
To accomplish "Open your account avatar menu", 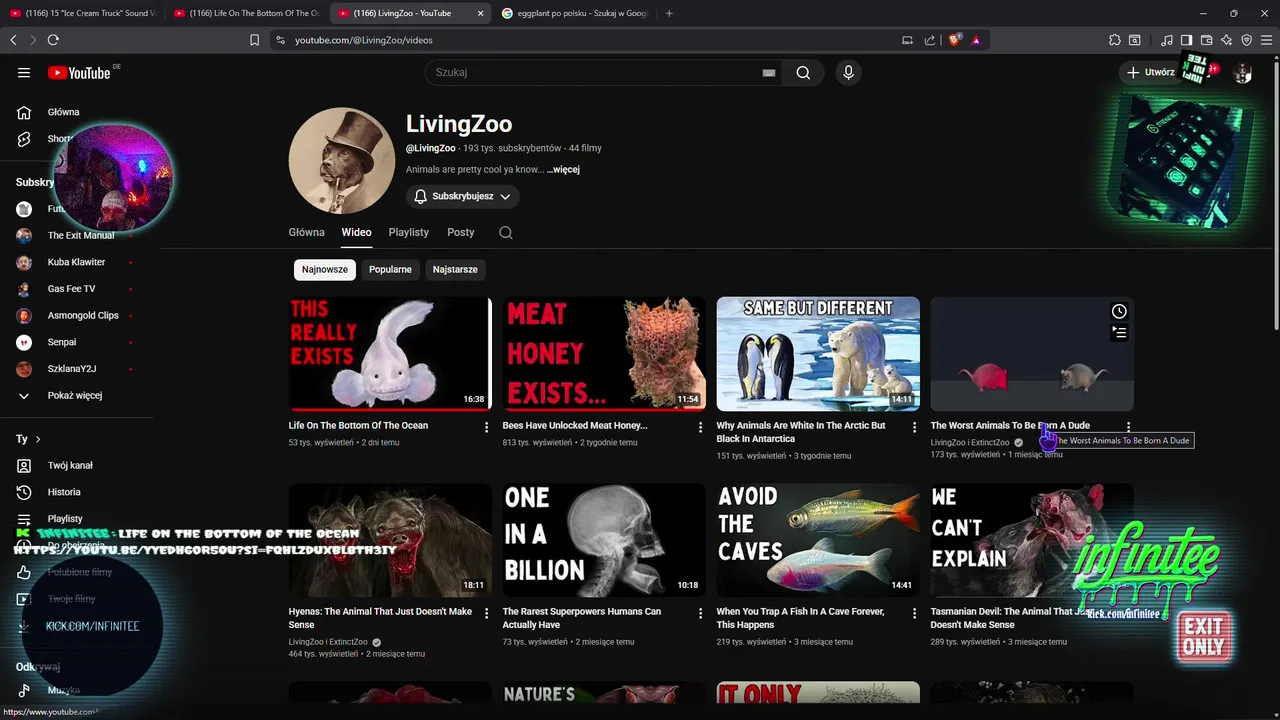I will (1243, 72).
